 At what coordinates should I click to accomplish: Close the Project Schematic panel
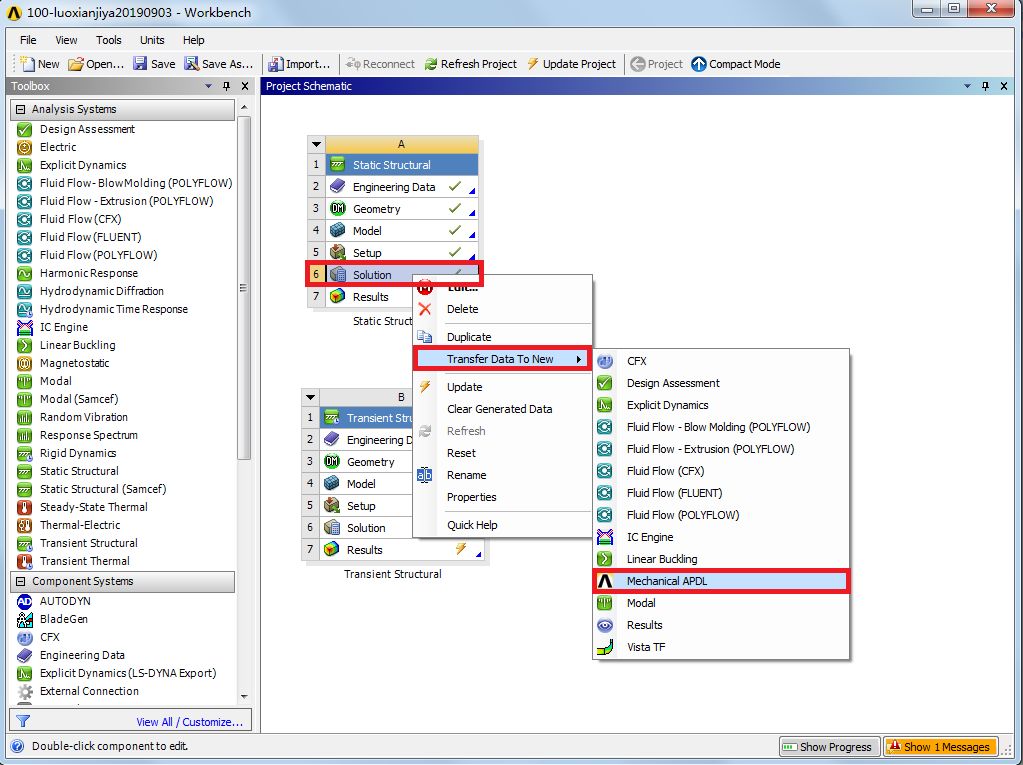pyautogui.click(x=1003, y=86)
